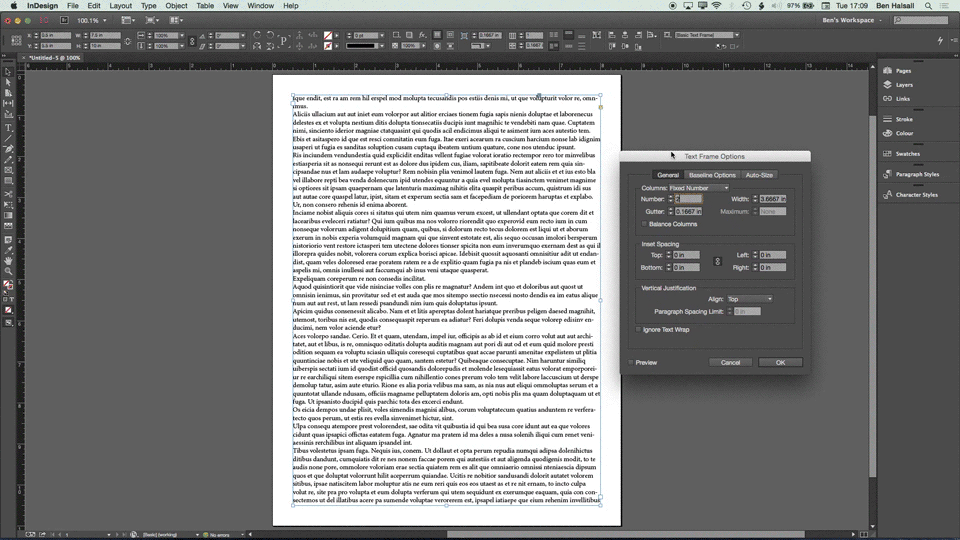Open the Object menu
Viewport: 960px width, 540px height.
pyautogui.click(x=176, y=6)
